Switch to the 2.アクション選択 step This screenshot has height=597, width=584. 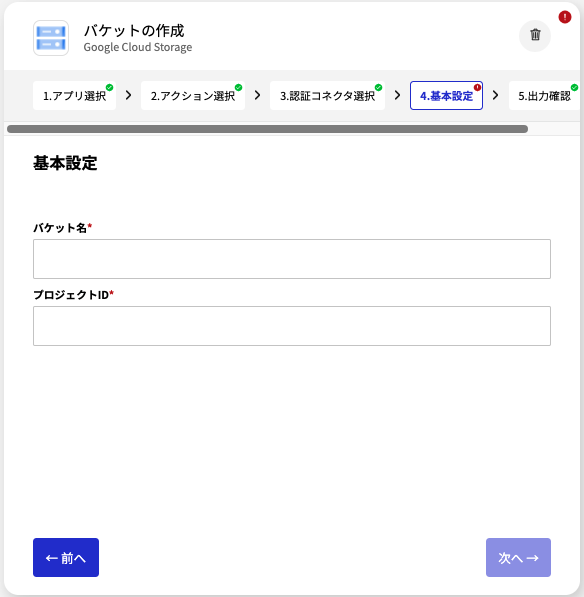tap(193, 96)
